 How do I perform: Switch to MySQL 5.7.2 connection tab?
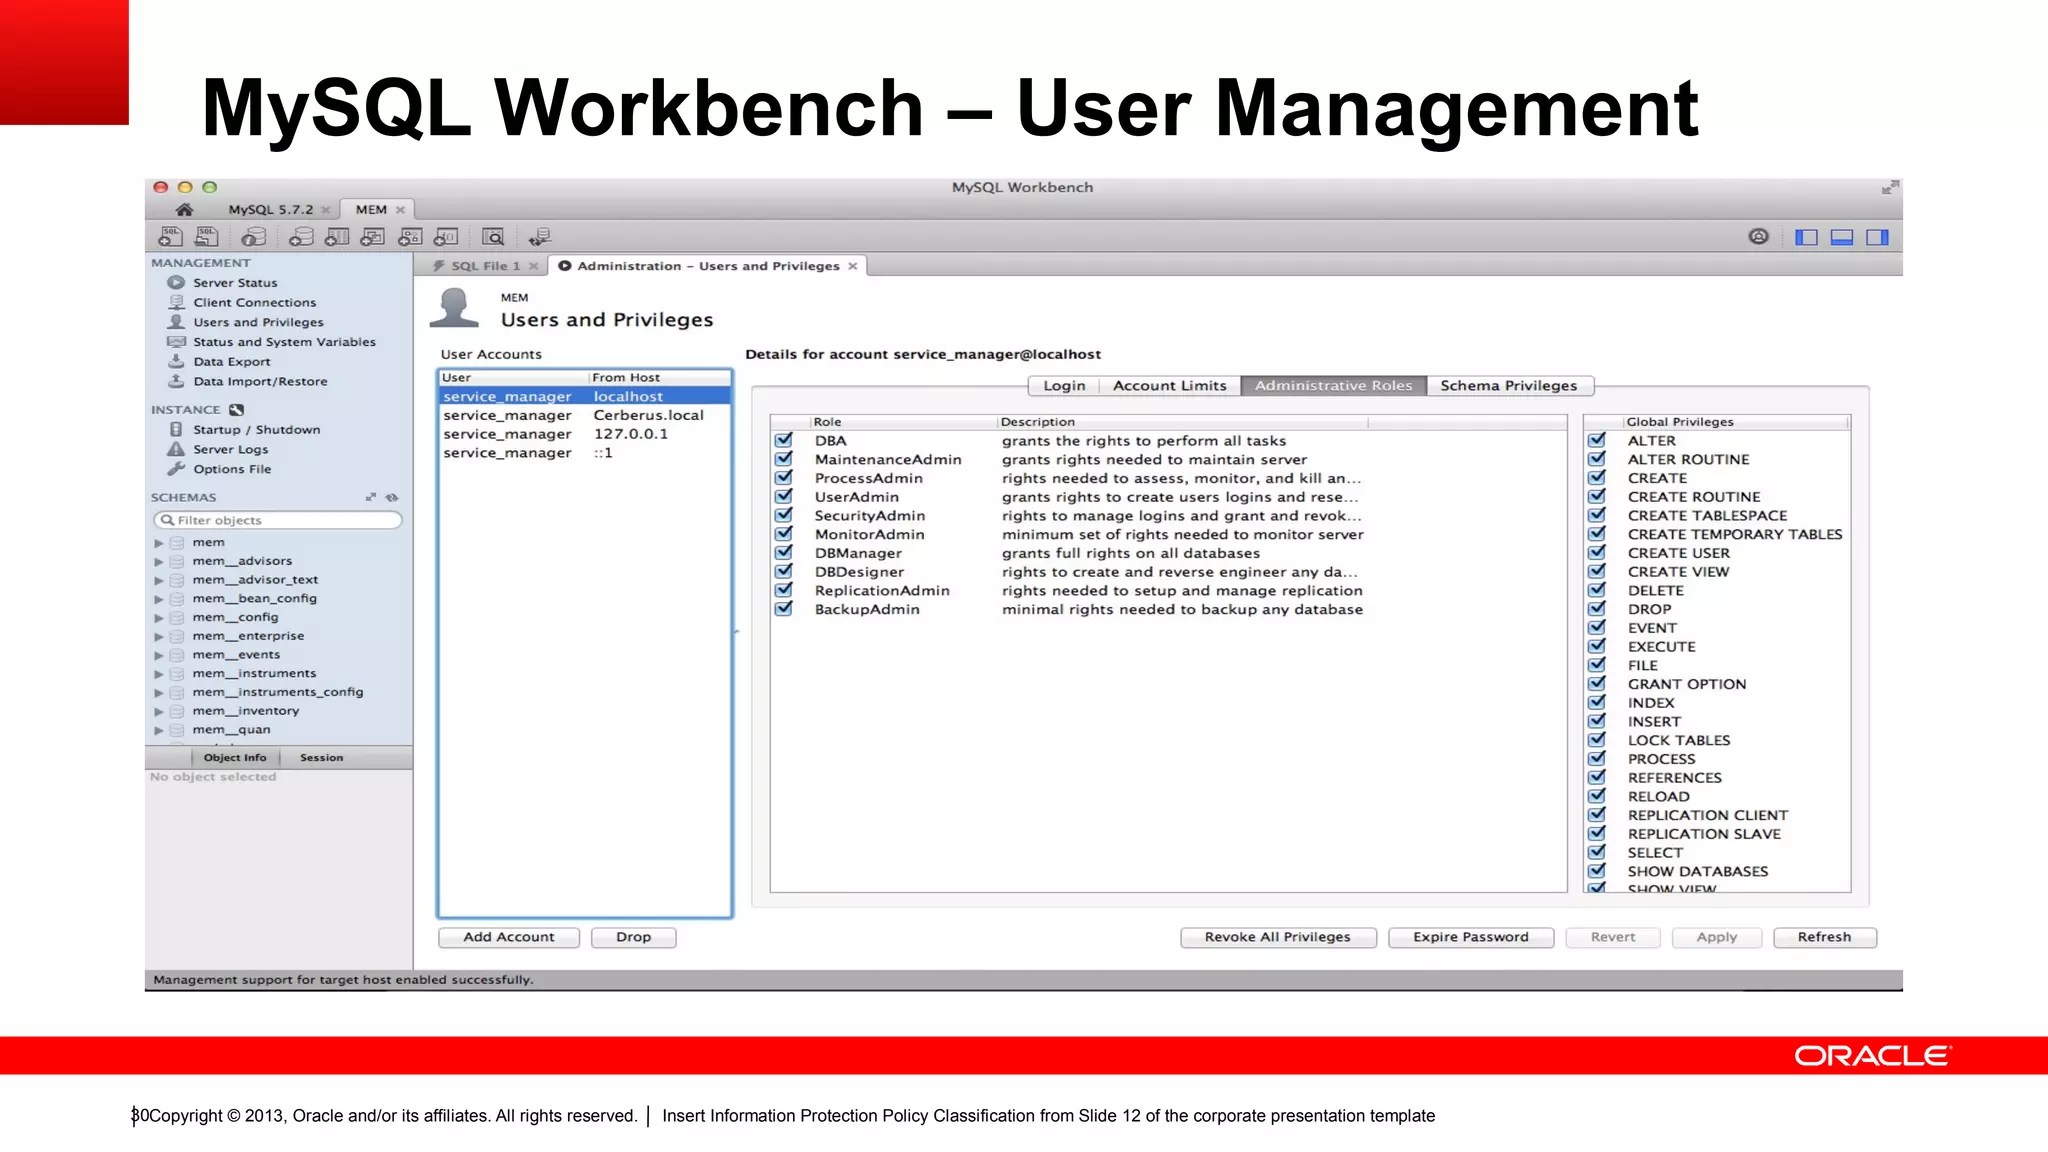[x=270, y=209]
